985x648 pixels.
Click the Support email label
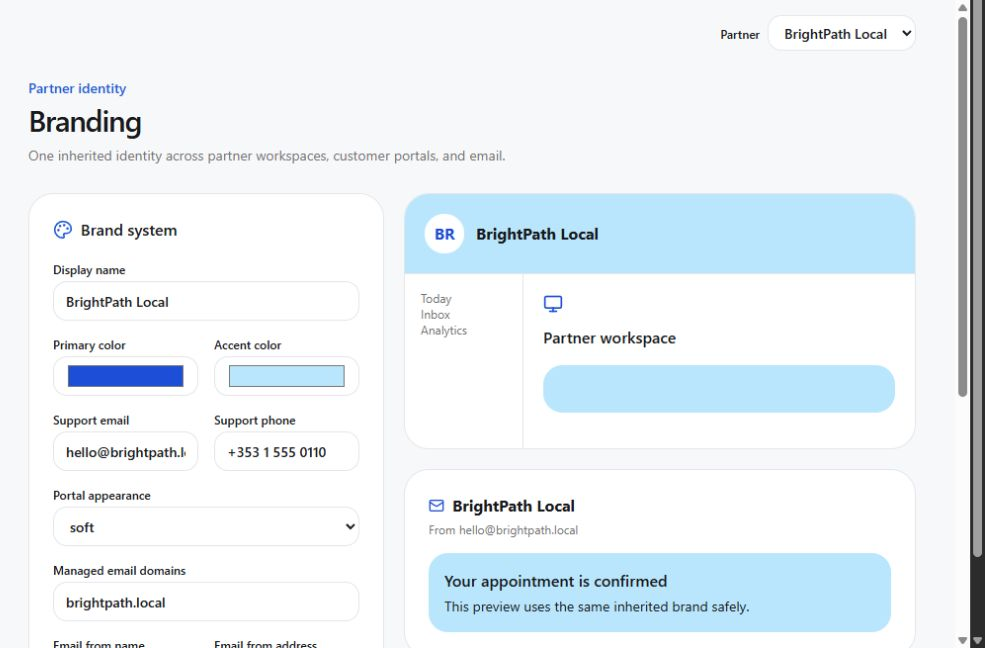(x=91, y=421)
